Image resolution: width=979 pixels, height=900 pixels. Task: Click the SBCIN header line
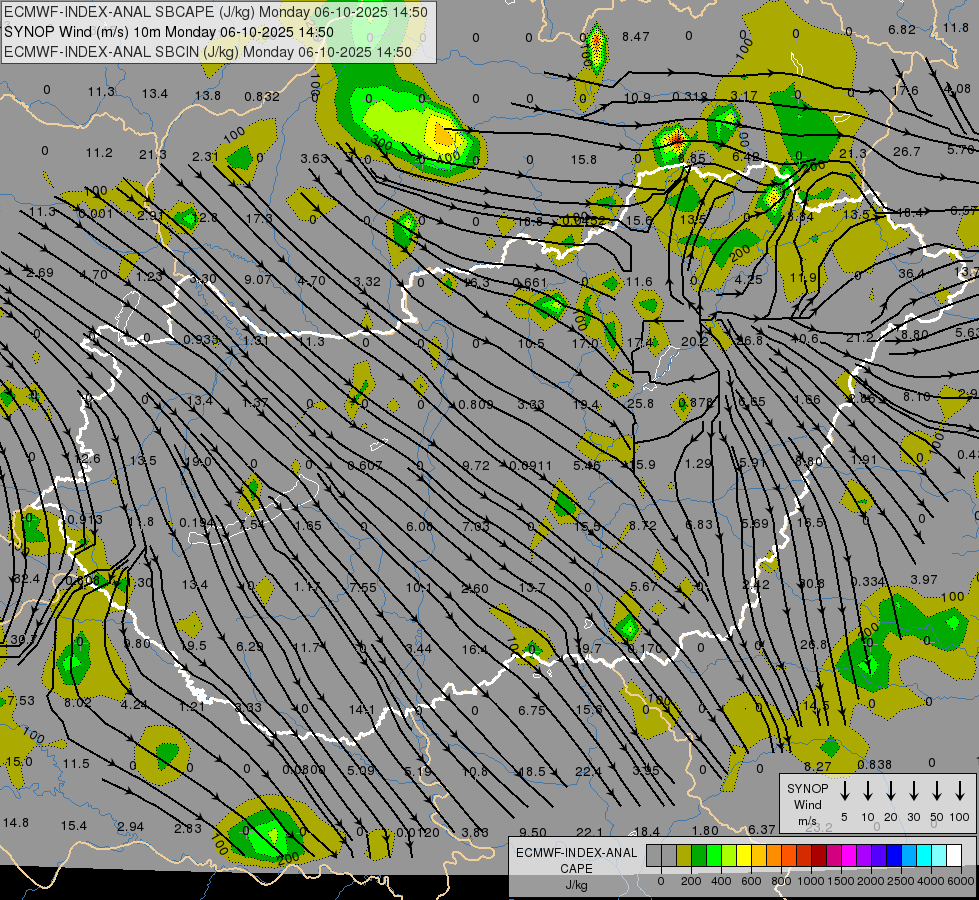208,52
